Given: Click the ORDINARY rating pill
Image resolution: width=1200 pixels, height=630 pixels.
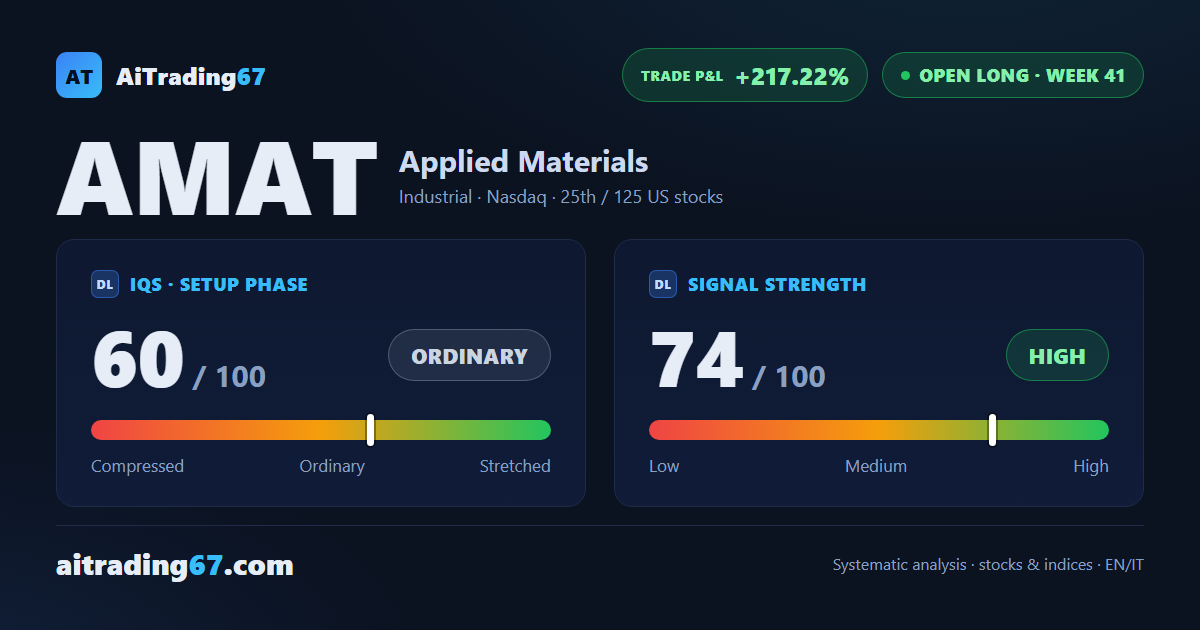Looking at the screenshot, I should click(x=469, y=355).
